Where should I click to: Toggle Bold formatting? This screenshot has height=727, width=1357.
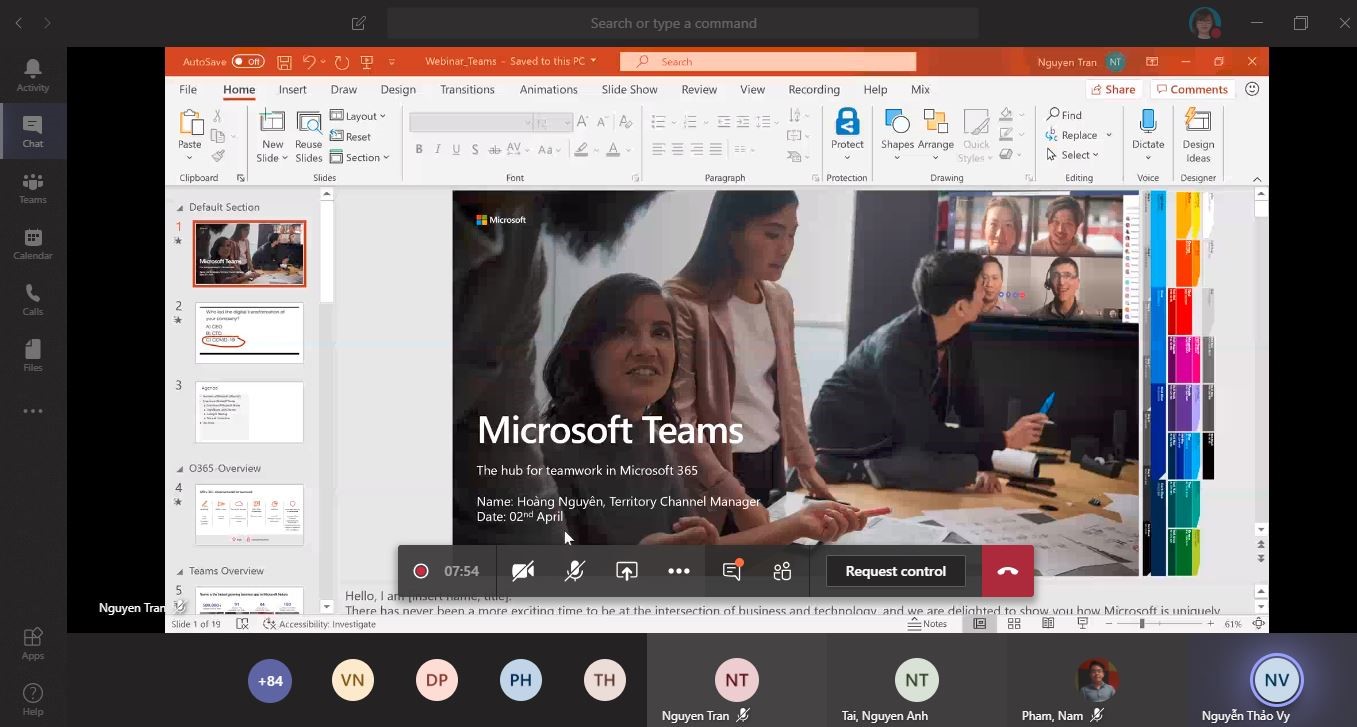click(419, 150)
